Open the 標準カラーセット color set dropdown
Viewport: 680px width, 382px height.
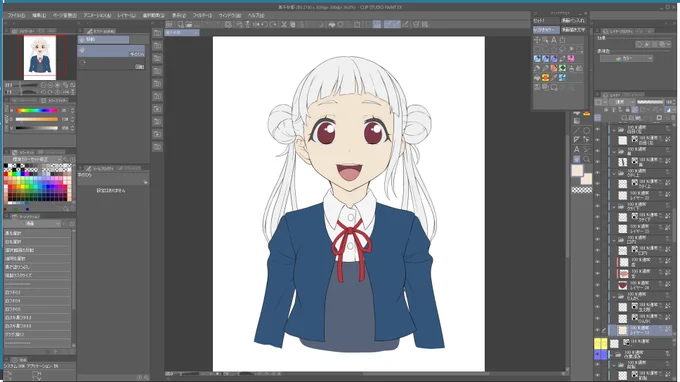[x=36, y=160]
